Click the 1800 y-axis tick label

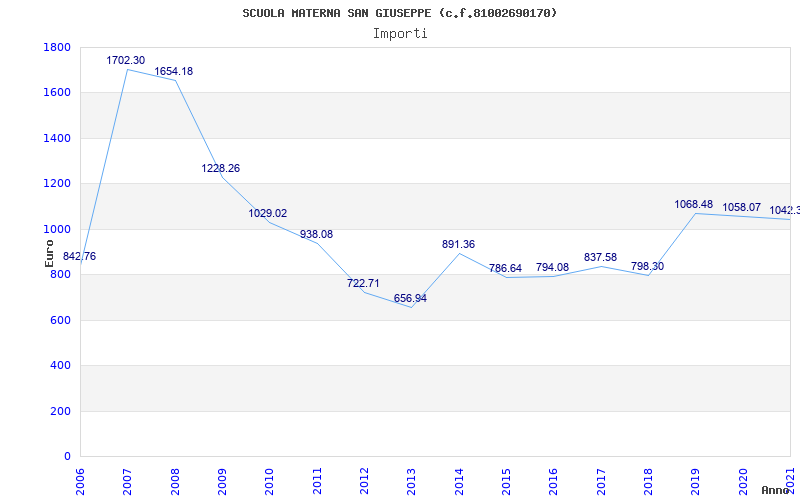(57, 47)
